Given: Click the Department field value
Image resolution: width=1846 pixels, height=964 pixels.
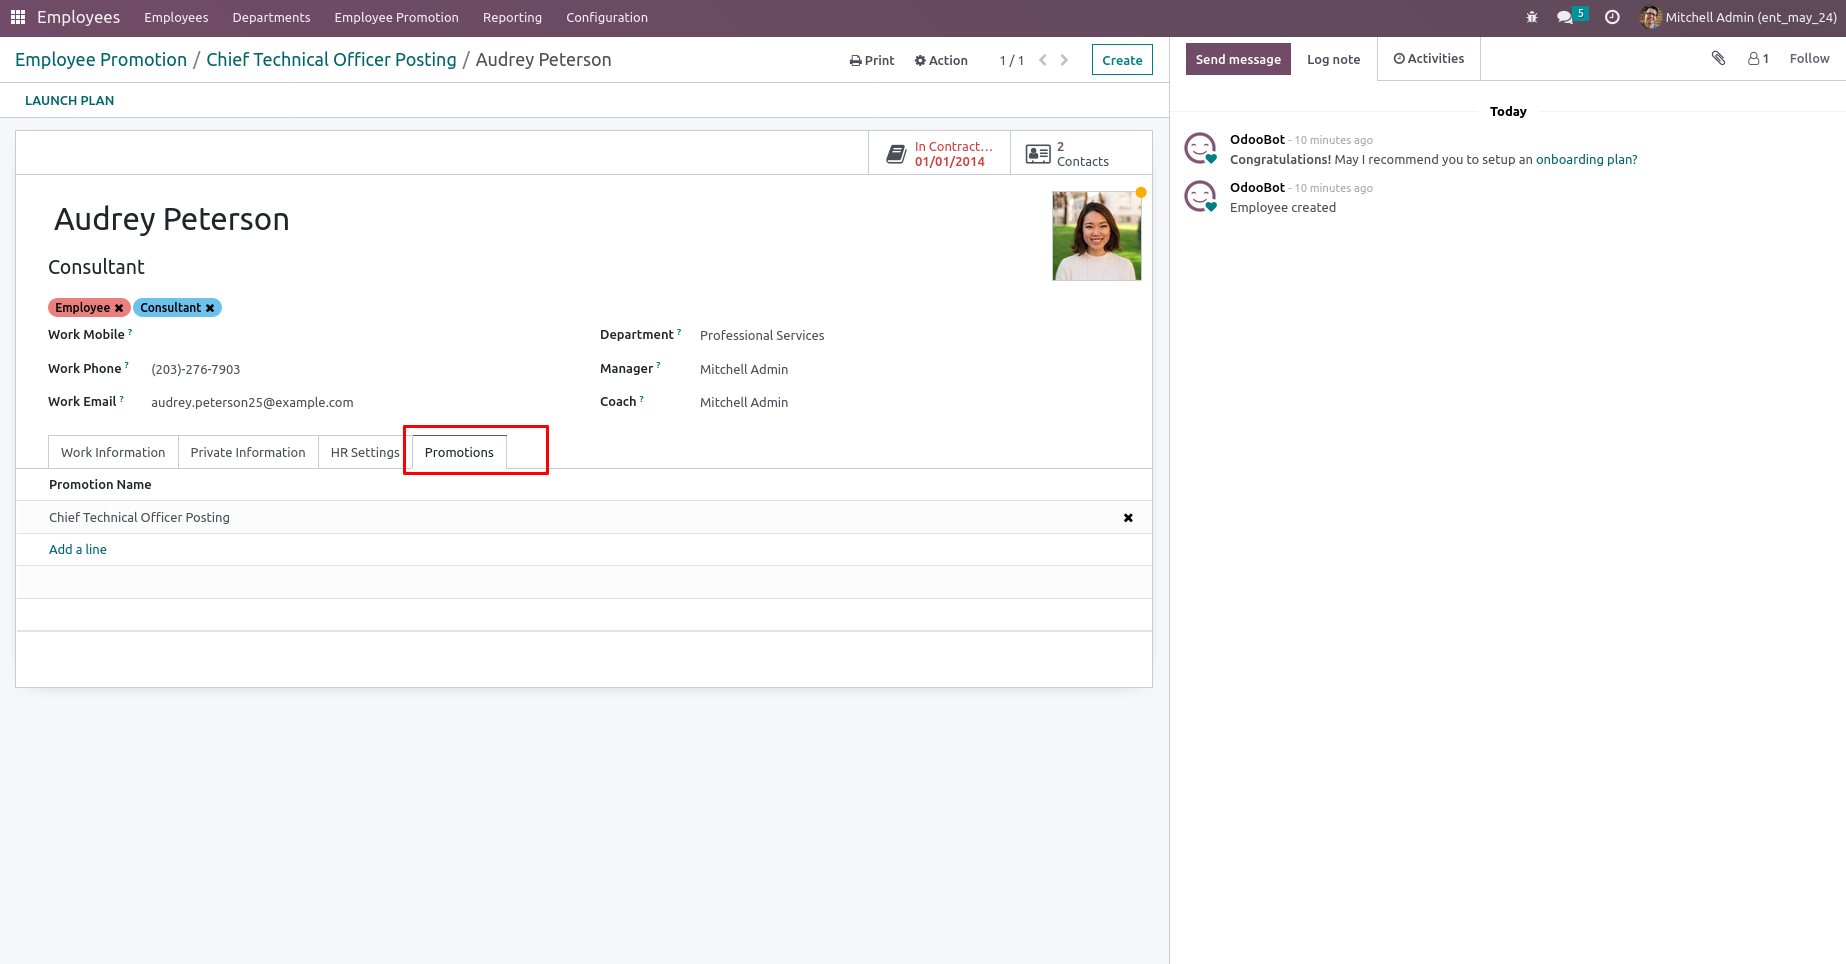Looking at the screenshot, I should (x=762, y=335).
